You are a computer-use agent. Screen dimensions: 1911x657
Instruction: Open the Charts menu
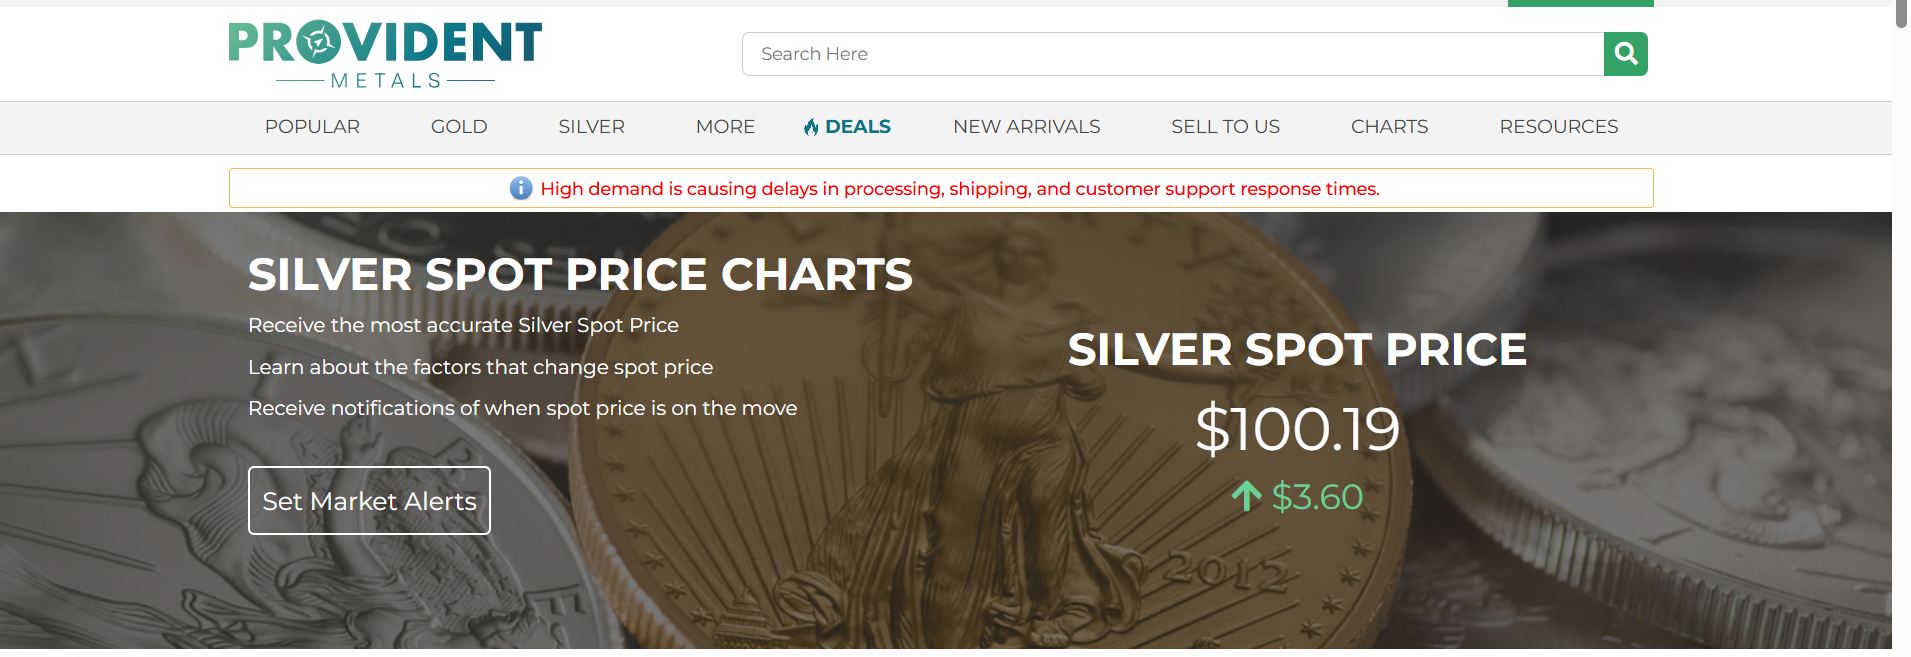pos(1389,127)
